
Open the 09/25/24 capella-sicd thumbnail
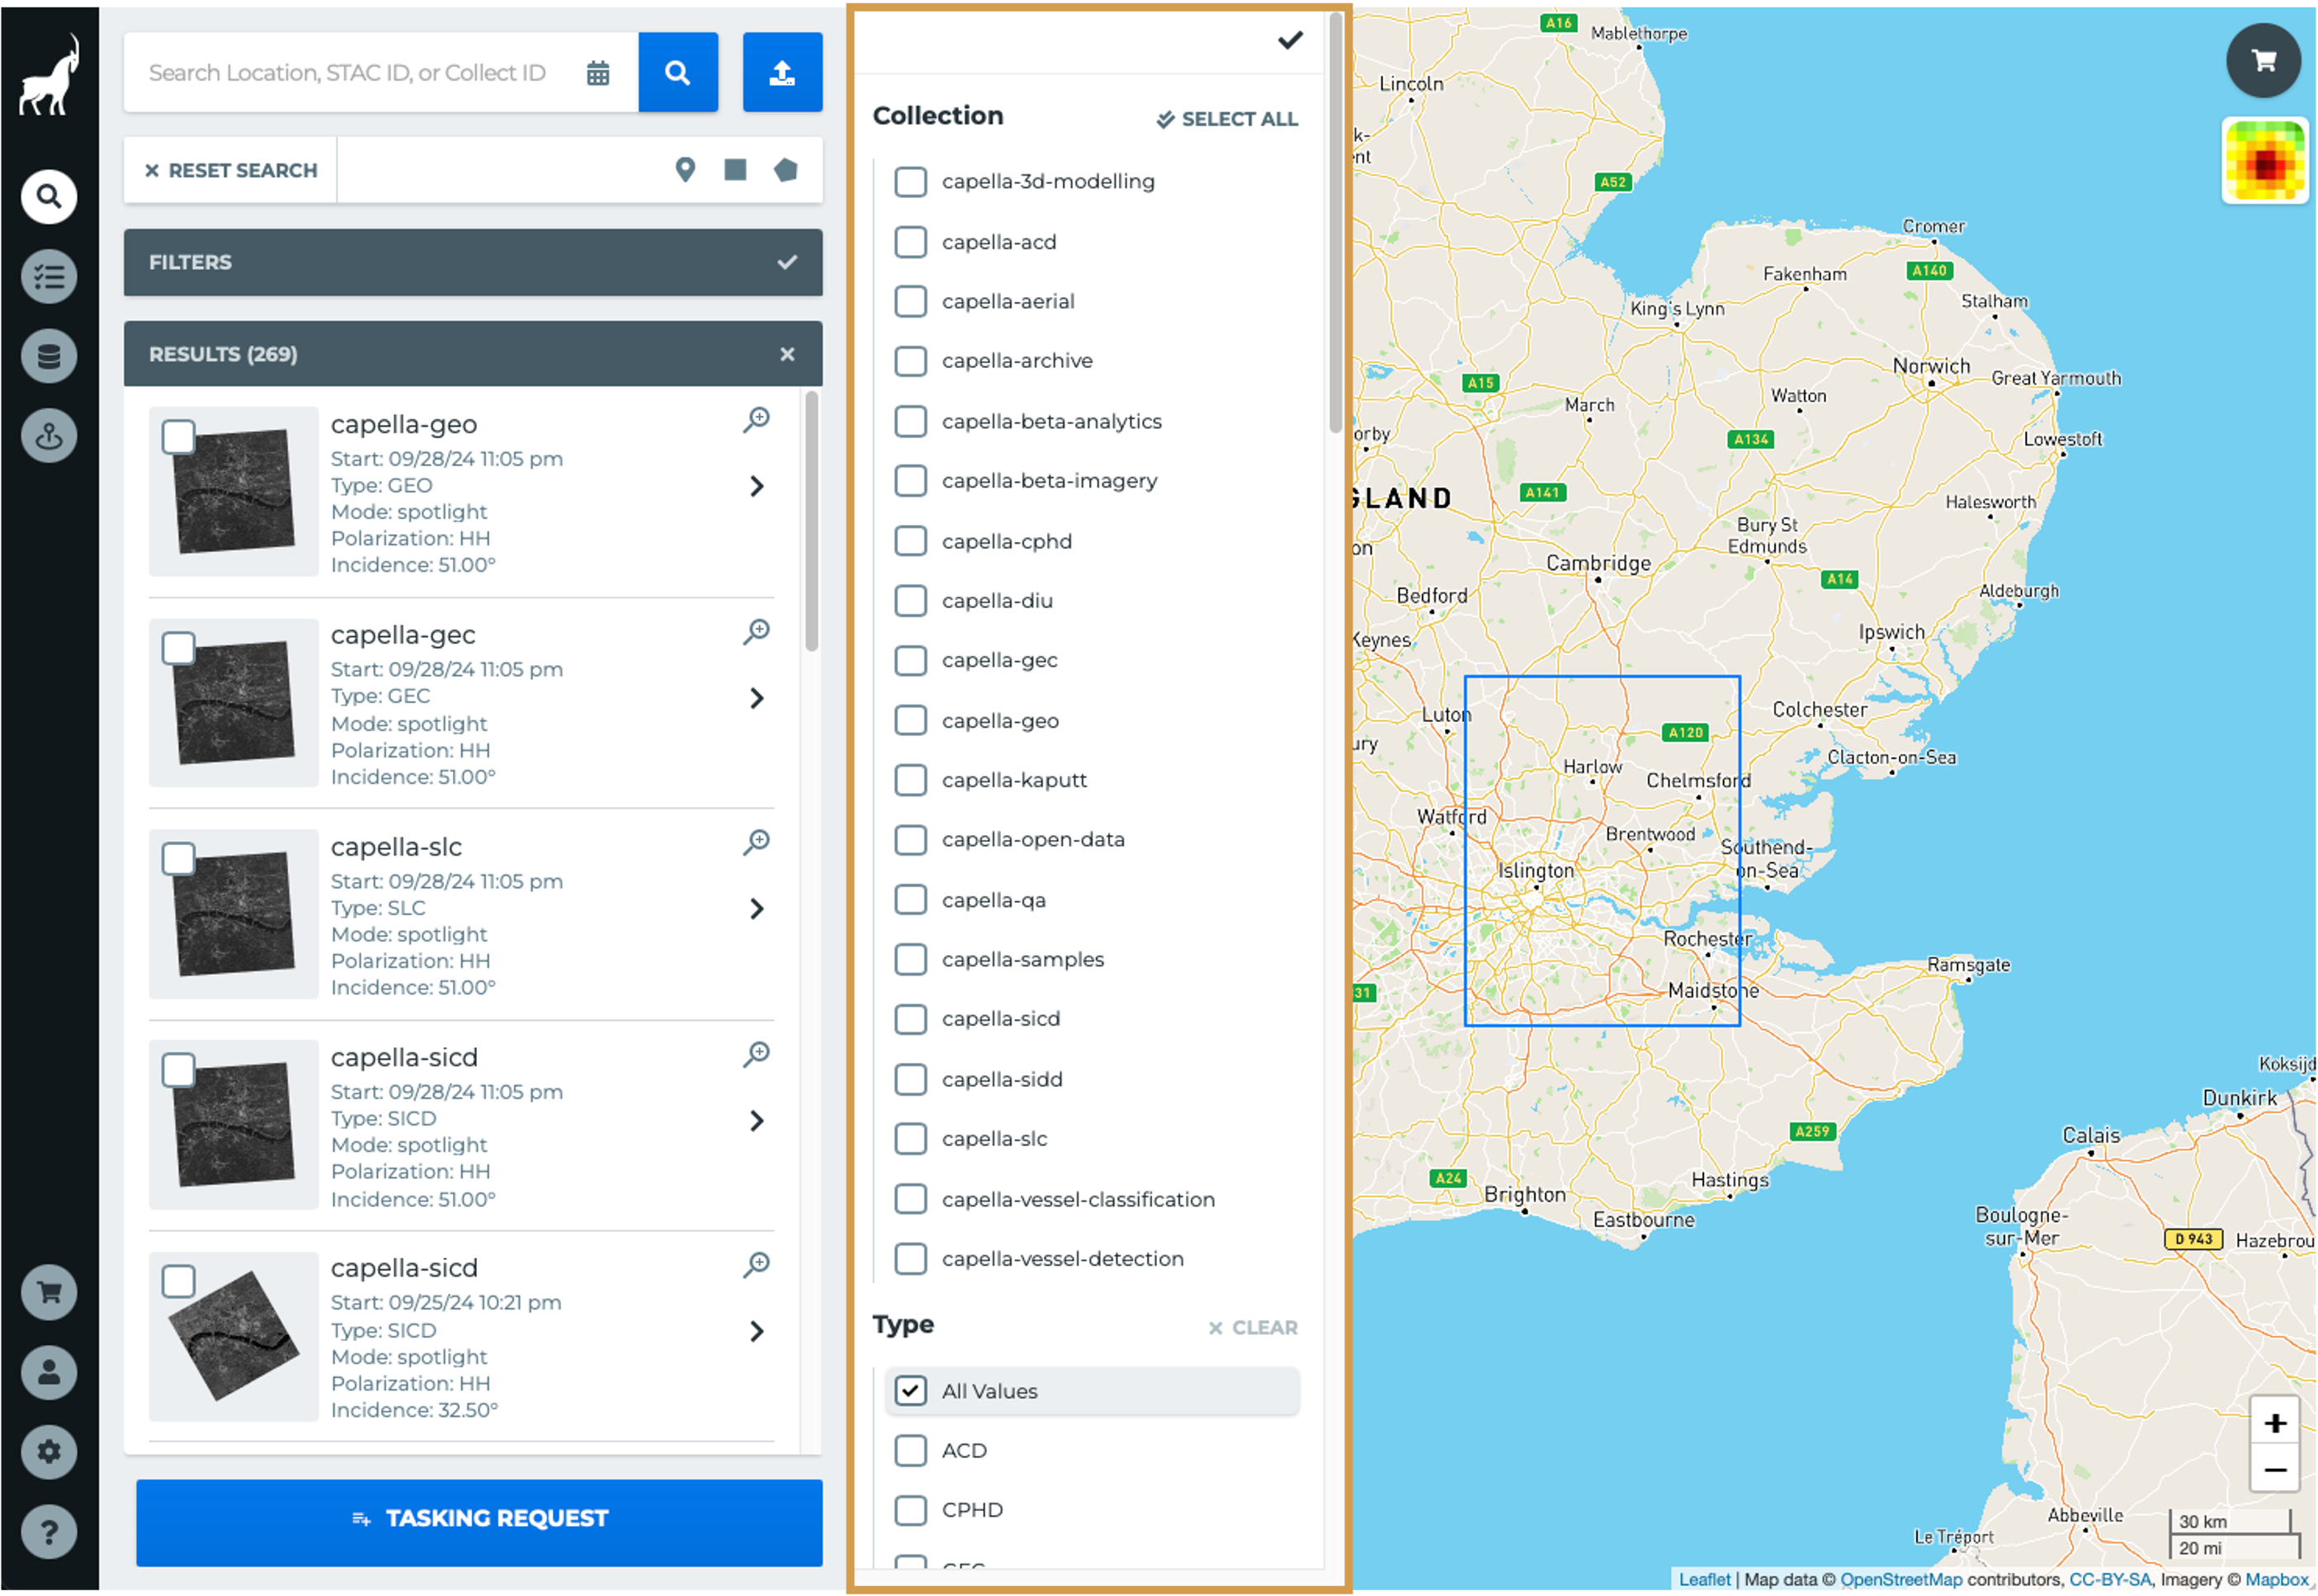coord(234,1336)
